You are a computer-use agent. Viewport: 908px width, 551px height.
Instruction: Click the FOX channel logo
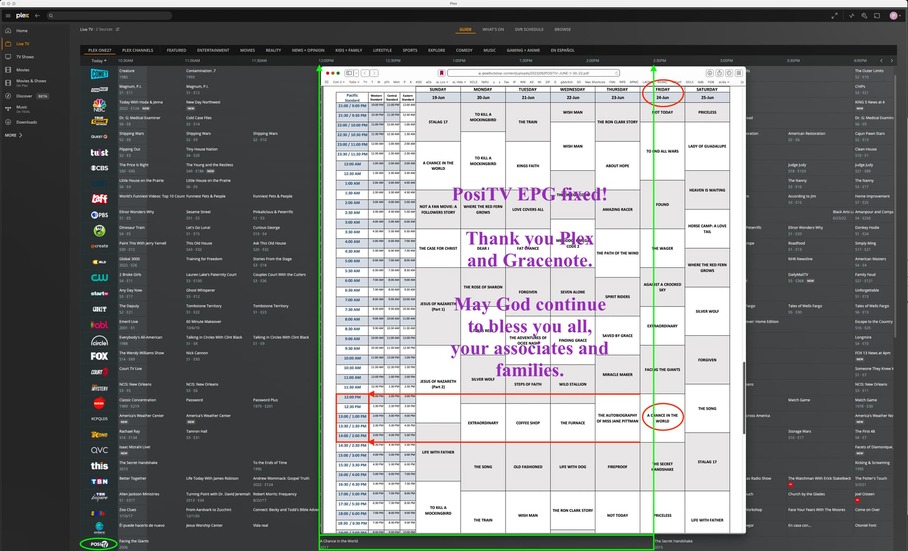click(x=99, y=356)
